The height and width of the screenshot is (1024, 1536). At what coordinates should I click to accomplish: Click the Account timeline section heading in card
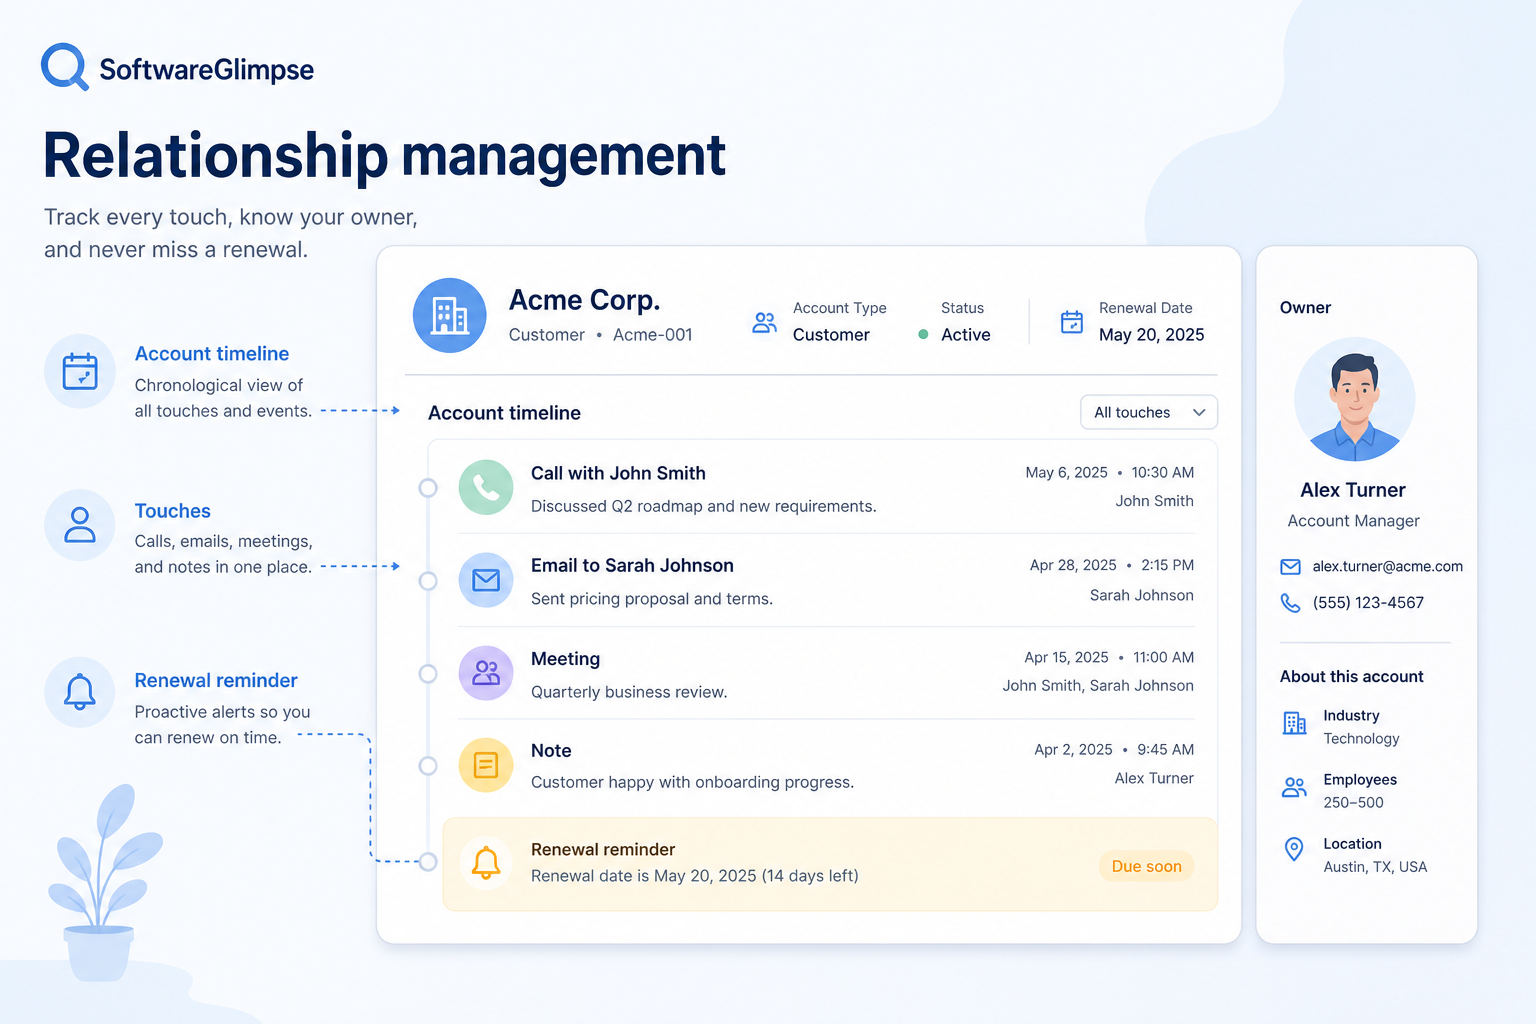(504, 413)
